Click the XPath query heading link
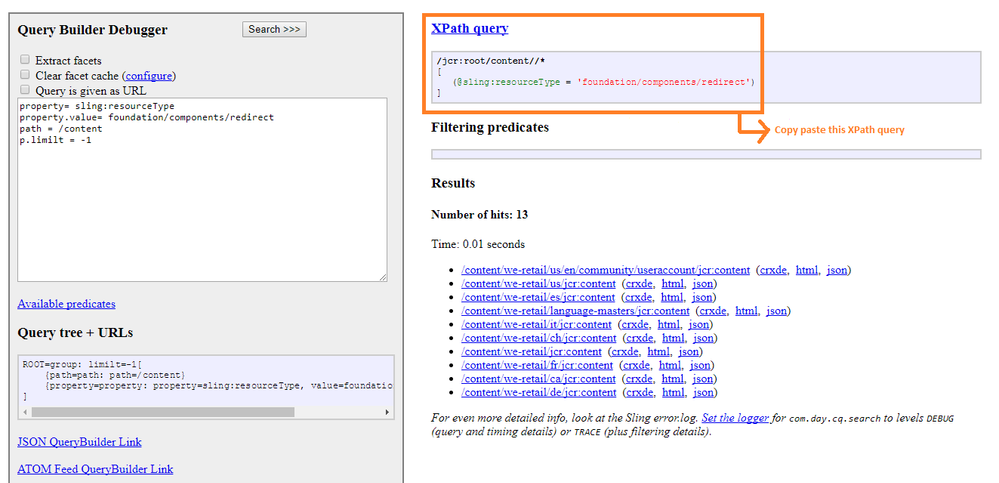 coord(469,29)
